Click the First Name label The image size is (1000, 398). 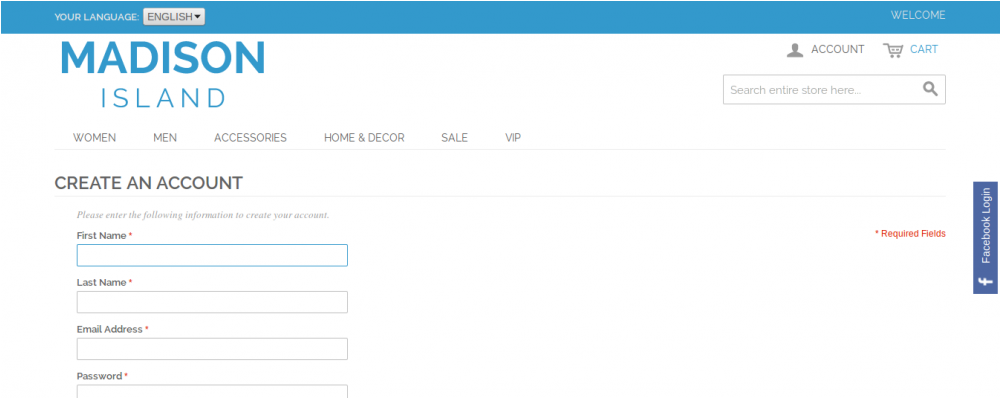click(x=101, y=235)
